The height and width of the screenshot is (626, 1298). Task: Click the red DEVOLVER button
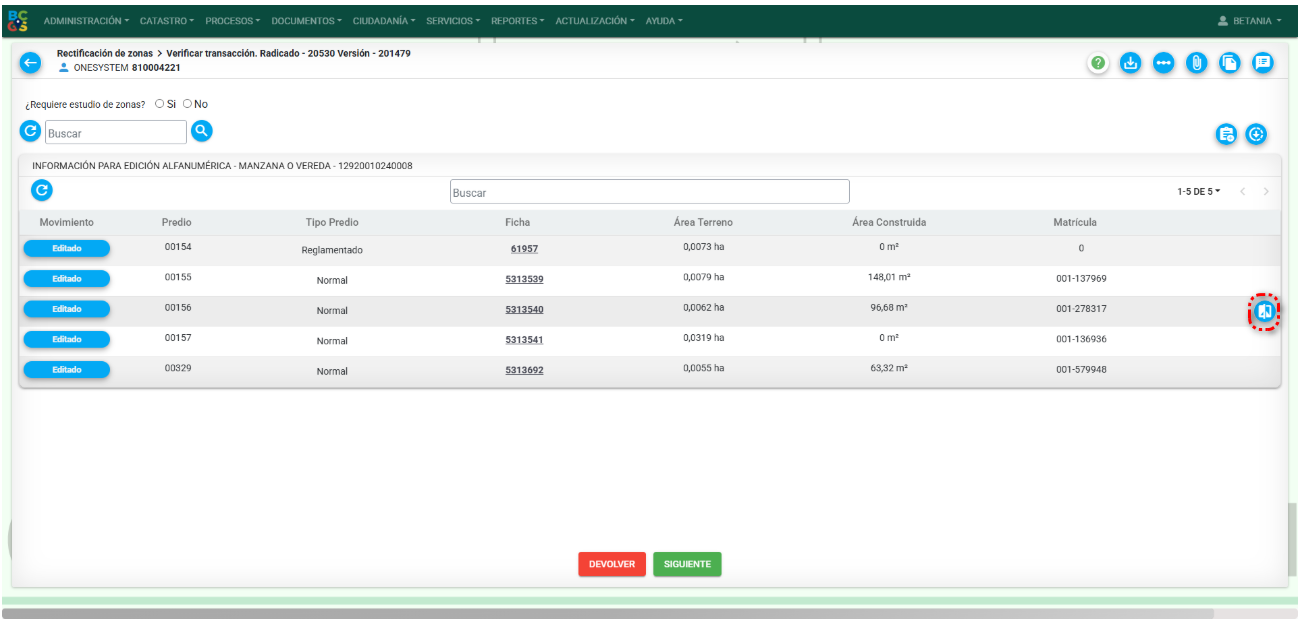(612, 564)
